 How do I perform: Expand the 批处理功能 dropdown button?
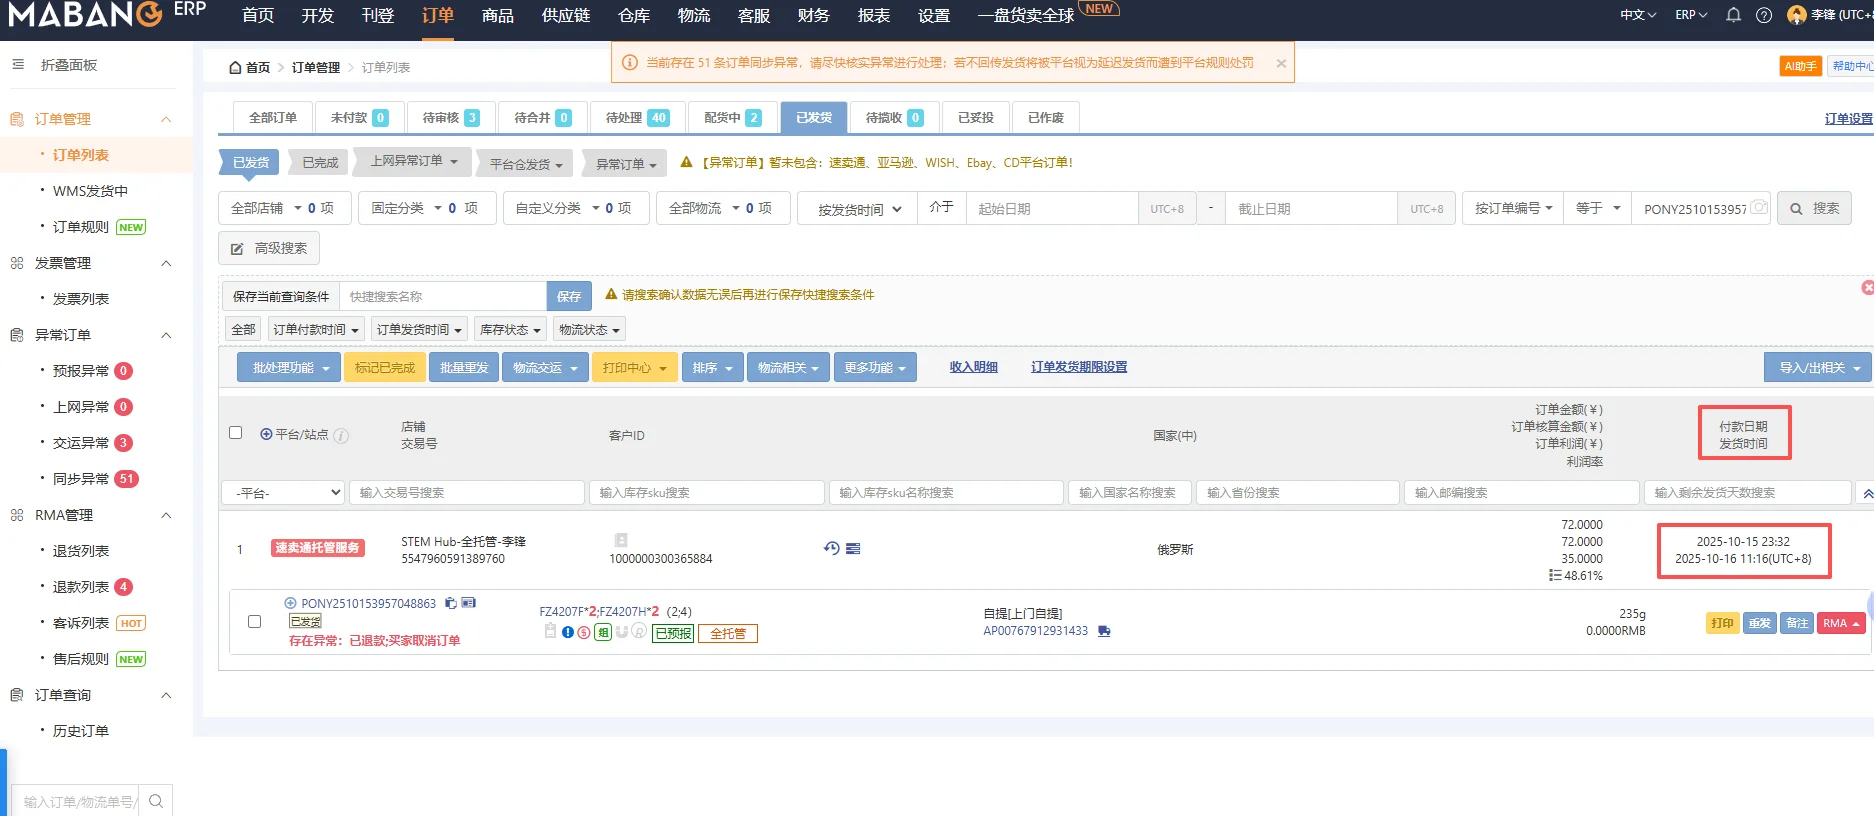288,367
